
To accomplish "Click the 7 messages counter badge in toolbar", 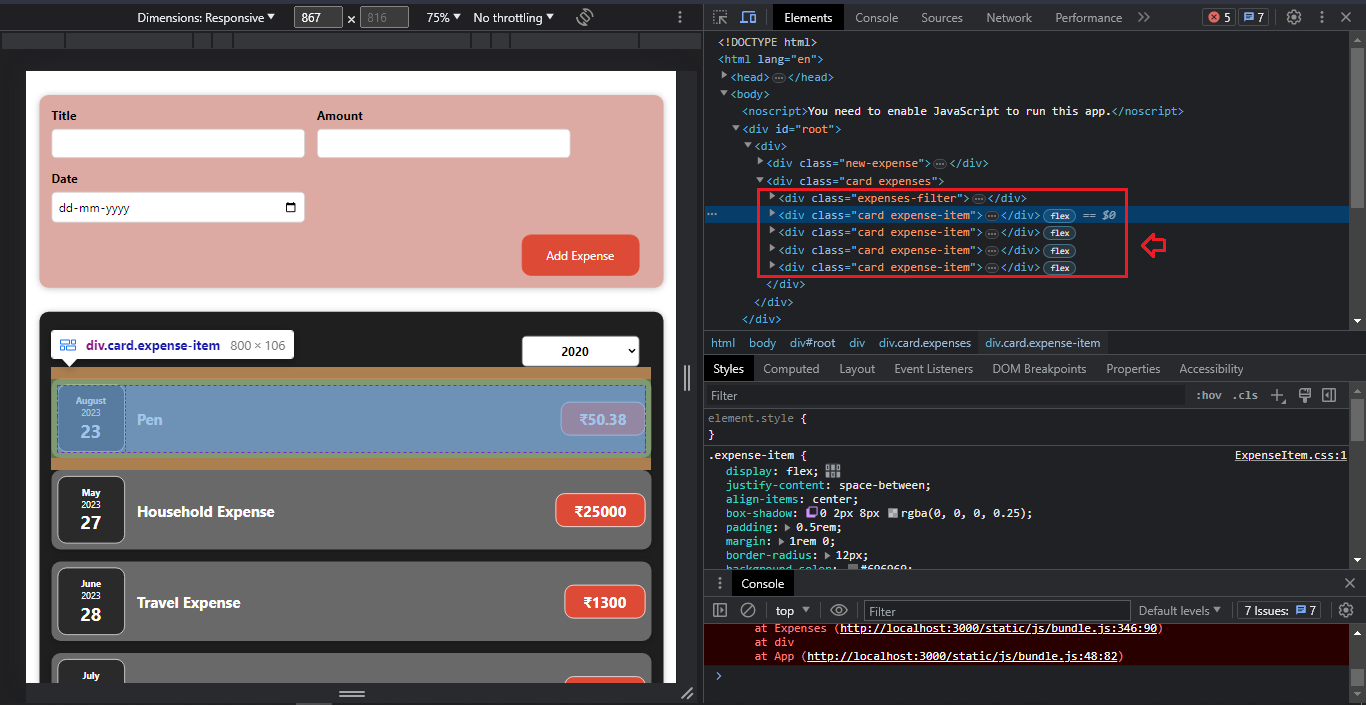I will point(1253,17).
